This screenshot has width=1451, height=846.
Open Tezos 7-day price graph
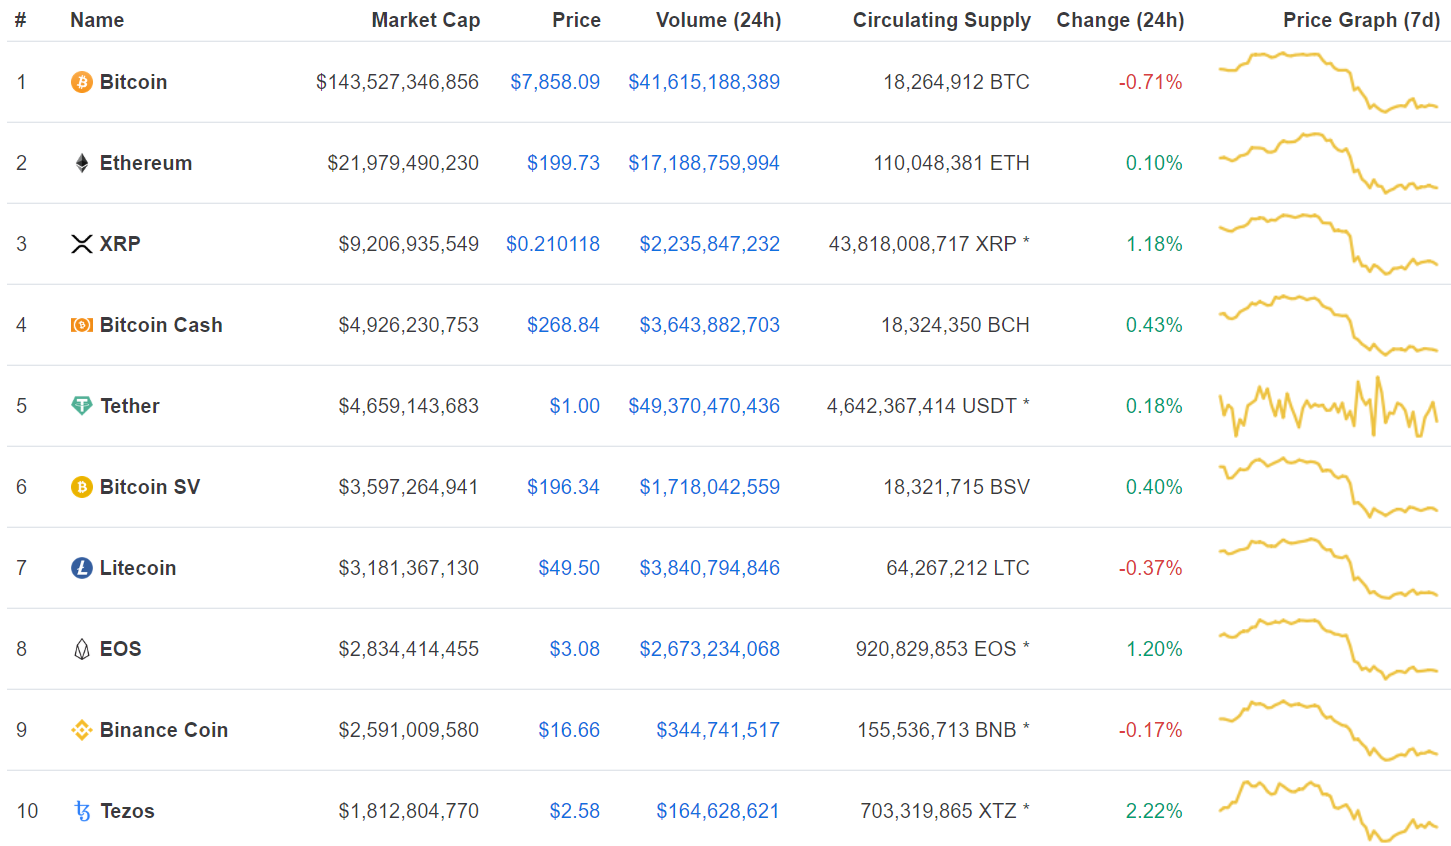point(1328,811)
